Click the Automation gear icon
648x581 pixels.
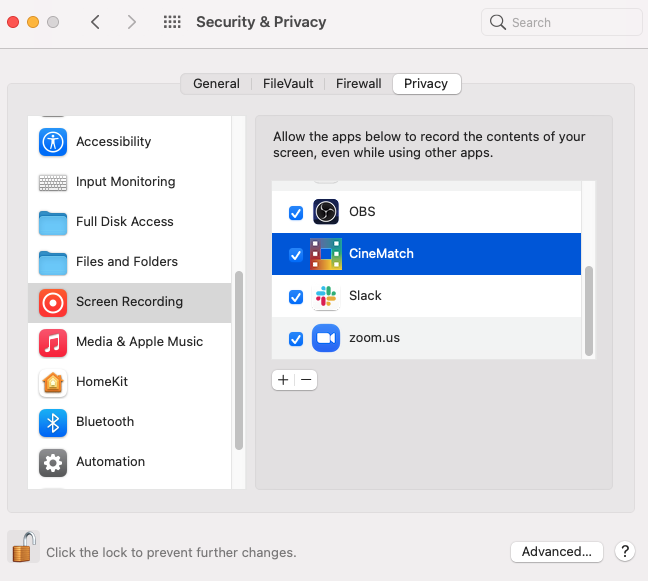(x=52, y=463)
